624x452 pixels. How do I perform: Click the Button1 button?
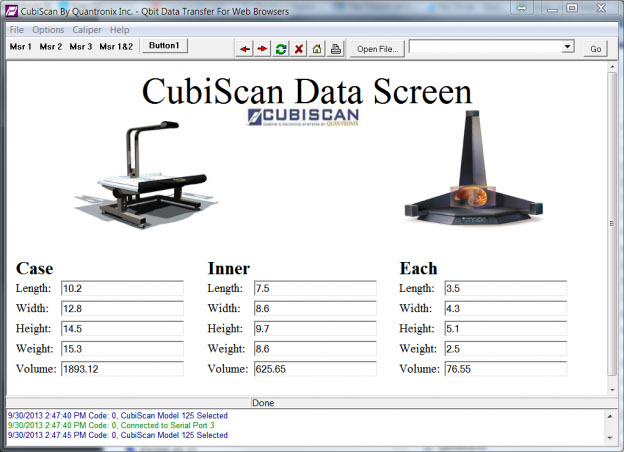click(164, 46)
